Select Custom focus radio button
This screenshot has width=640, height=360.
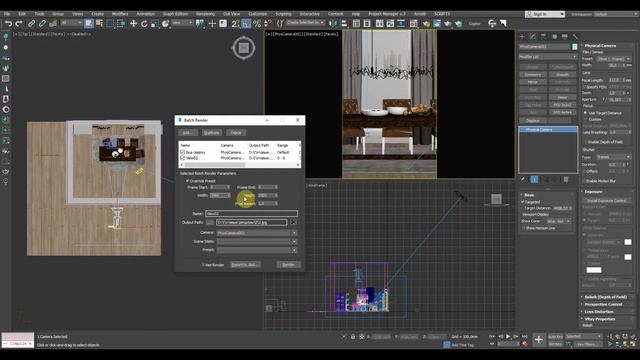pos(585,119)
